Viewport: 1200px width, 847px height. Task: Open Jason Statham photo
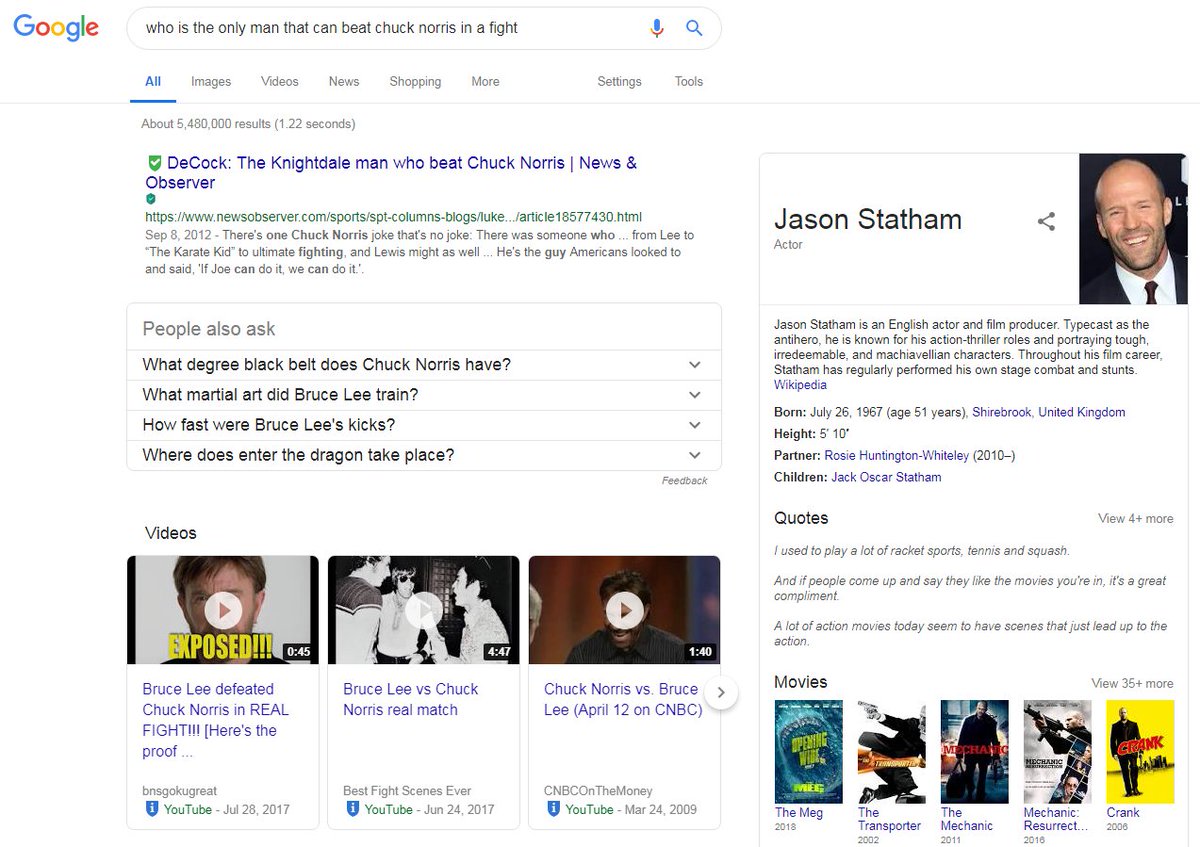coord(1133,229)
